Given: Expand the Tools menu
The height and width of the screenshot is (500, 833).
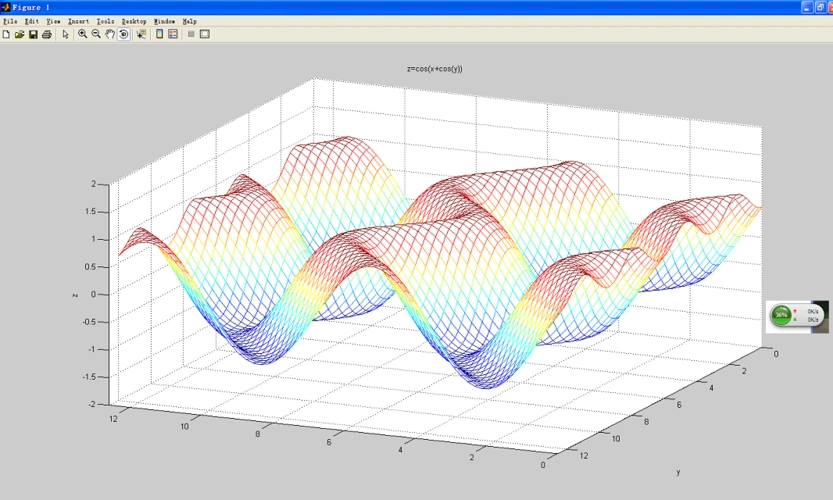Looking at the screenshot, I should 105,21.
